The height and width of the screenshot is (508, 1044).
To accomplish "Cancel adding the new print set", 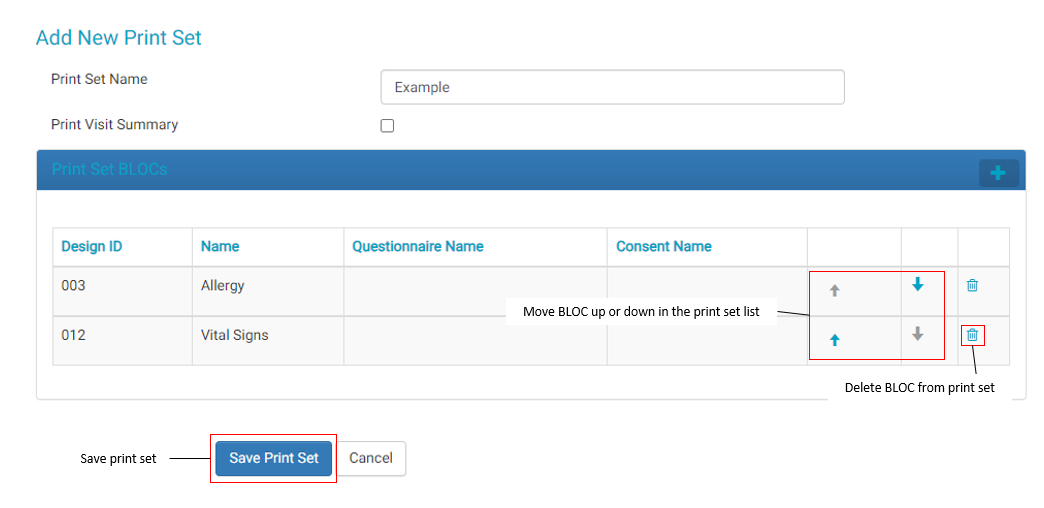I will (371, 458).
